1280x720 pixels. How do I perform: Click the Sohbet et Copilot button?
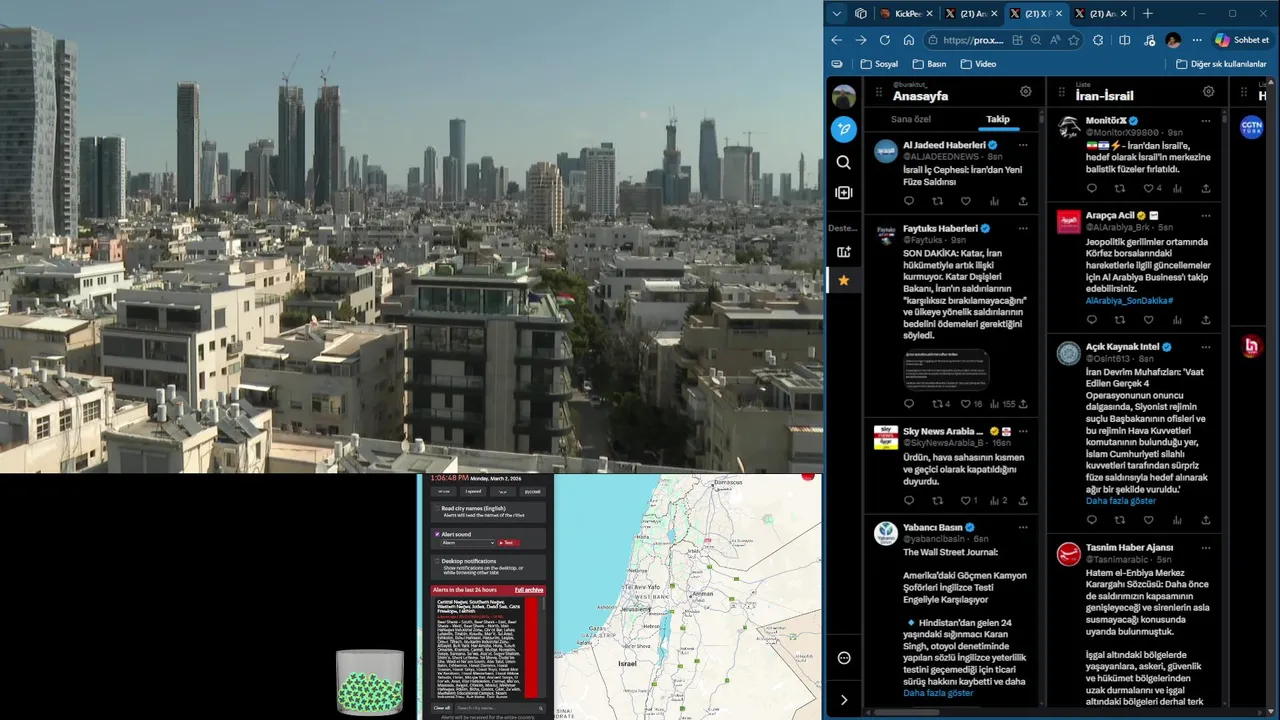(1242, 40)
